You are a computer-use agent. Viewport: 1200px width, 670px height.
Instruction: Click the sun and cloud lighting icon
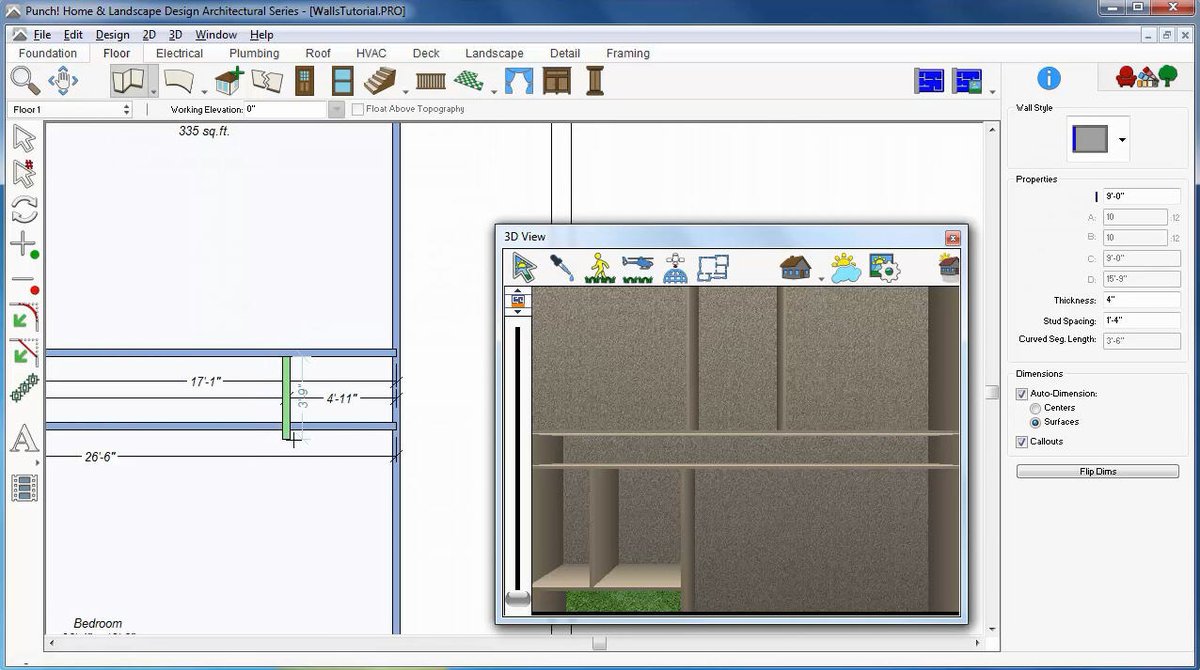tap(846, 267)
